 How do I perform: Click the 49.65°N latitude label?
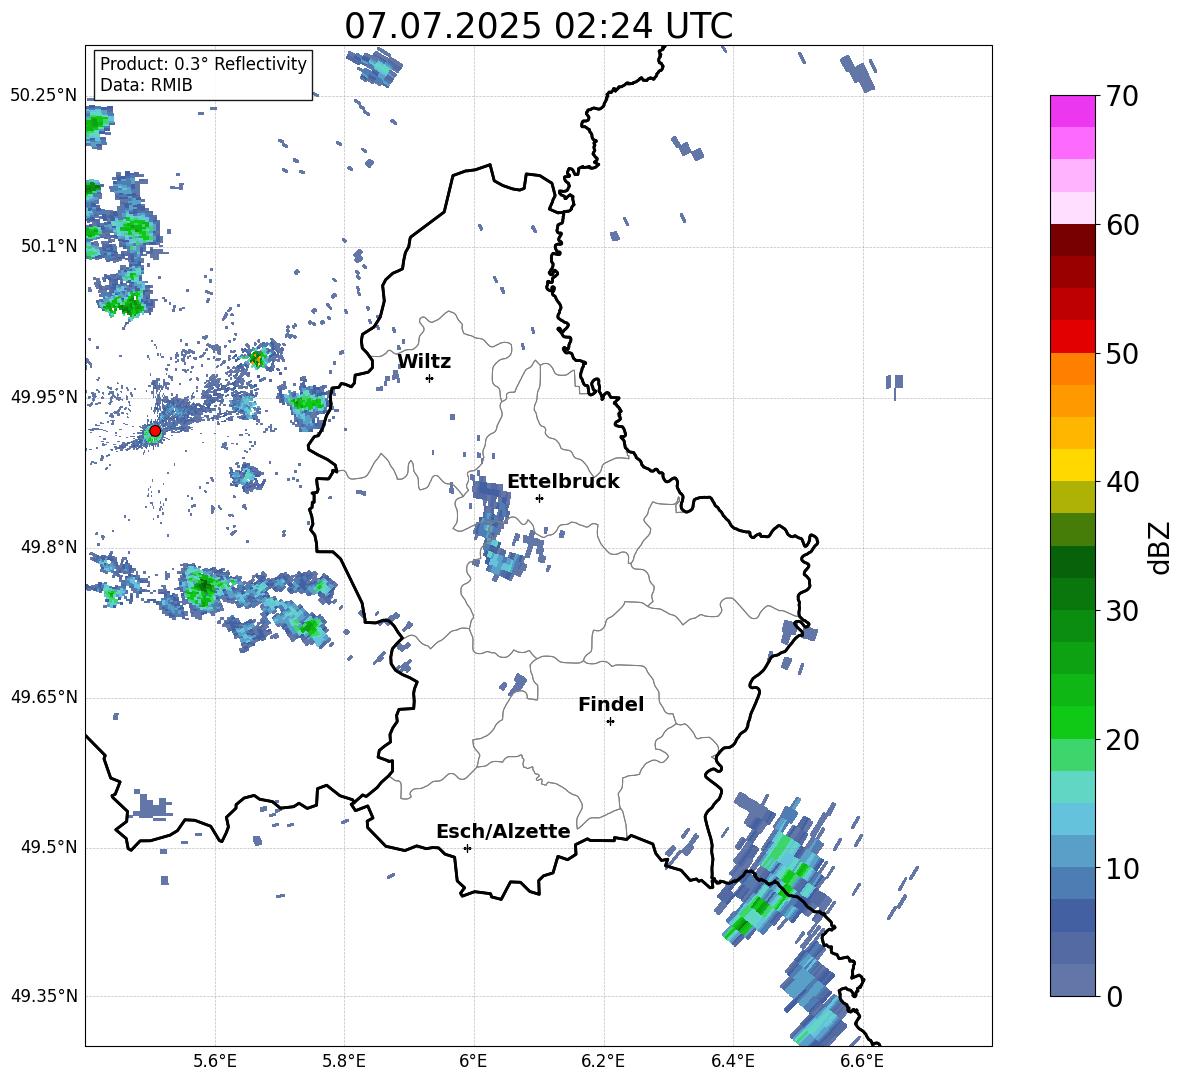point(44,696)
